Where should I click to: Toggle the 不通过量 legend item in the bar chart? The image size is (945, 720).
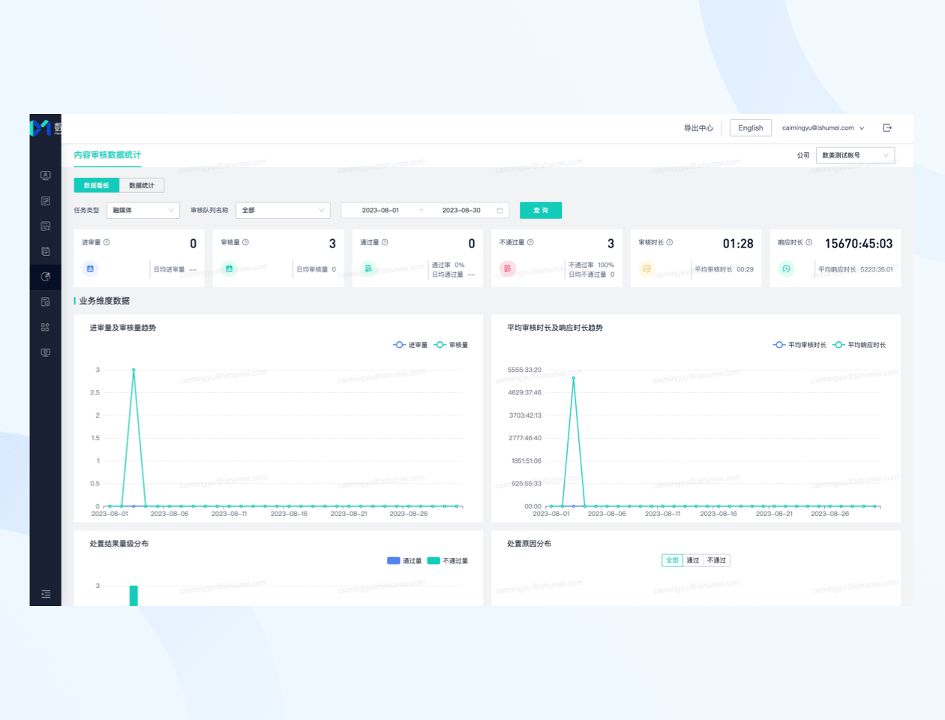click(448, 561)
